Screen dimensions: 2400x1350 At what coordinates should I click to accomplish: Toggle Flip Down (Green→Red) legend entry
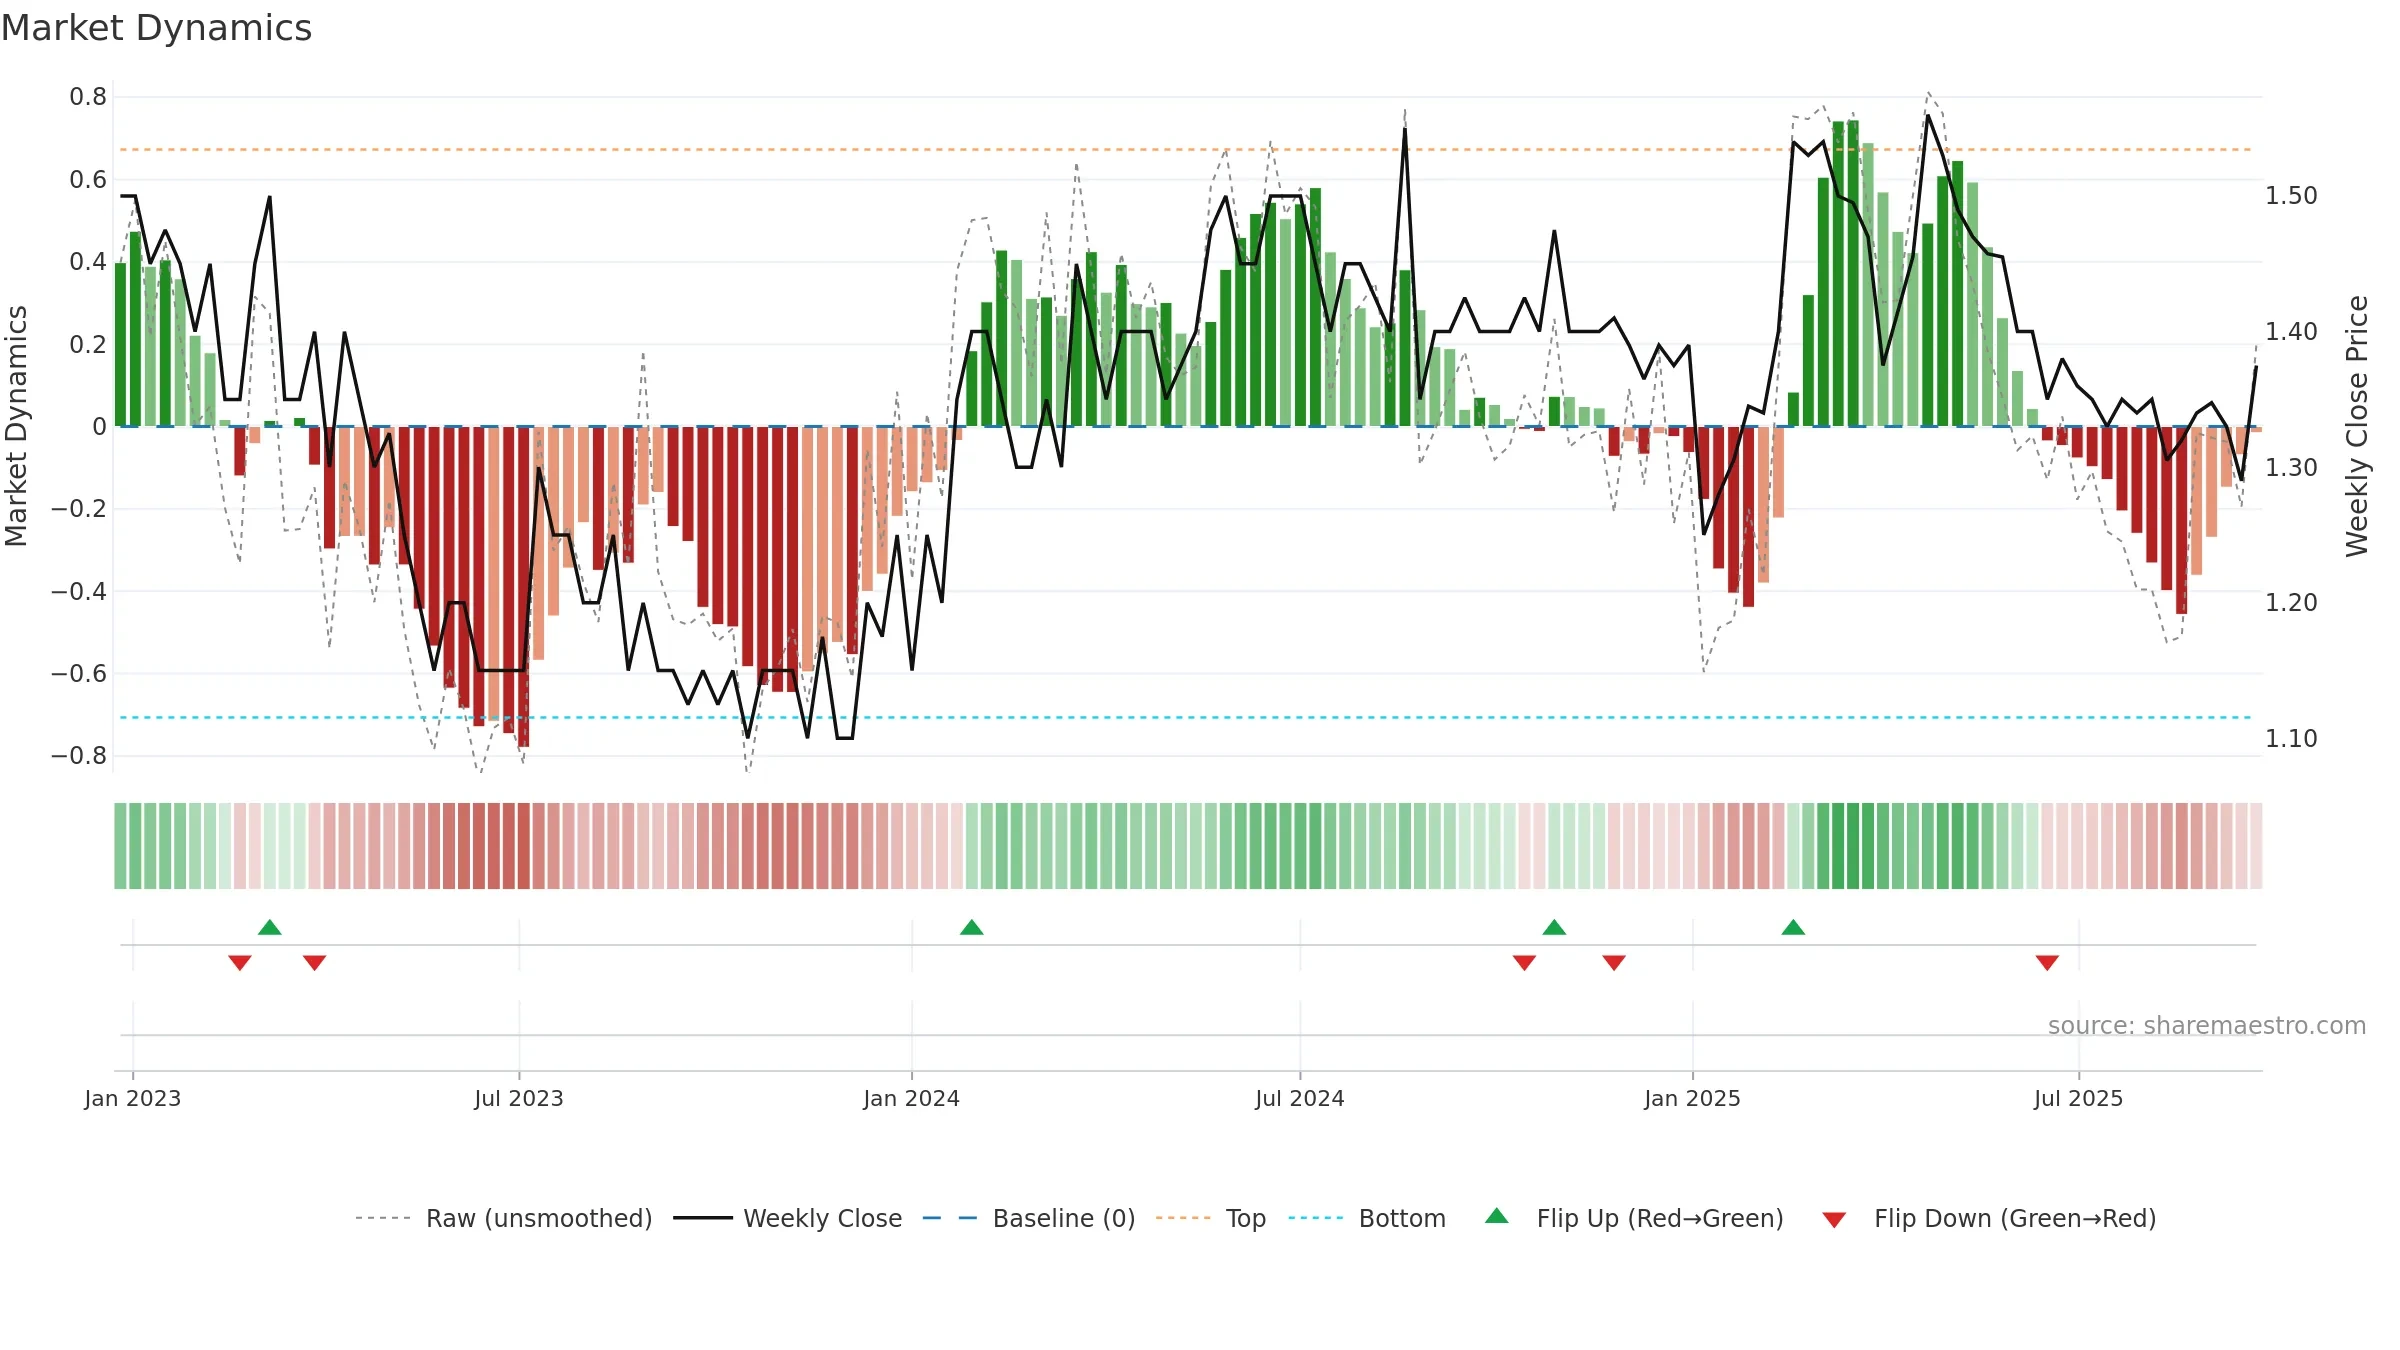[1989, 1218]
